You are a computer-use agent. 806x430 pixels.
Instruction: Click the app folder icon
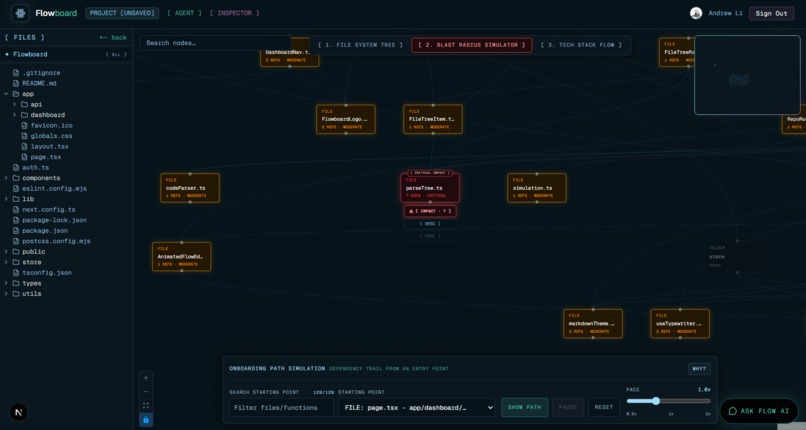tap(16, 94)
